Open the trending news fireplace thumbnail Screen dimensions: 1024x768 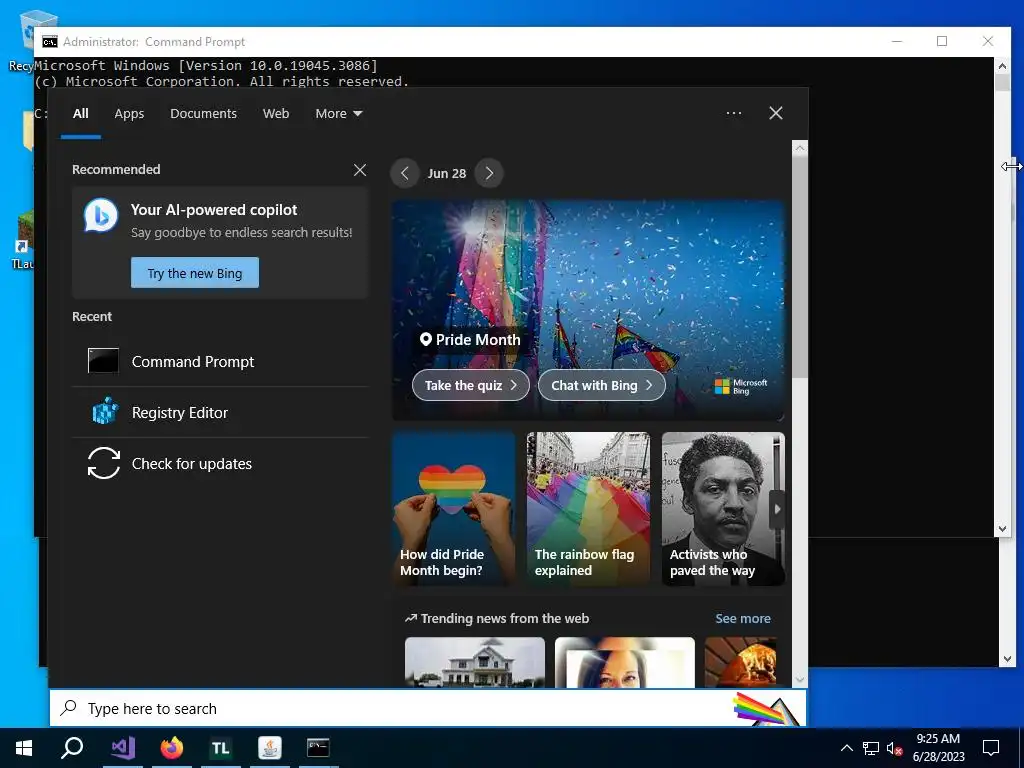point(741,662)
